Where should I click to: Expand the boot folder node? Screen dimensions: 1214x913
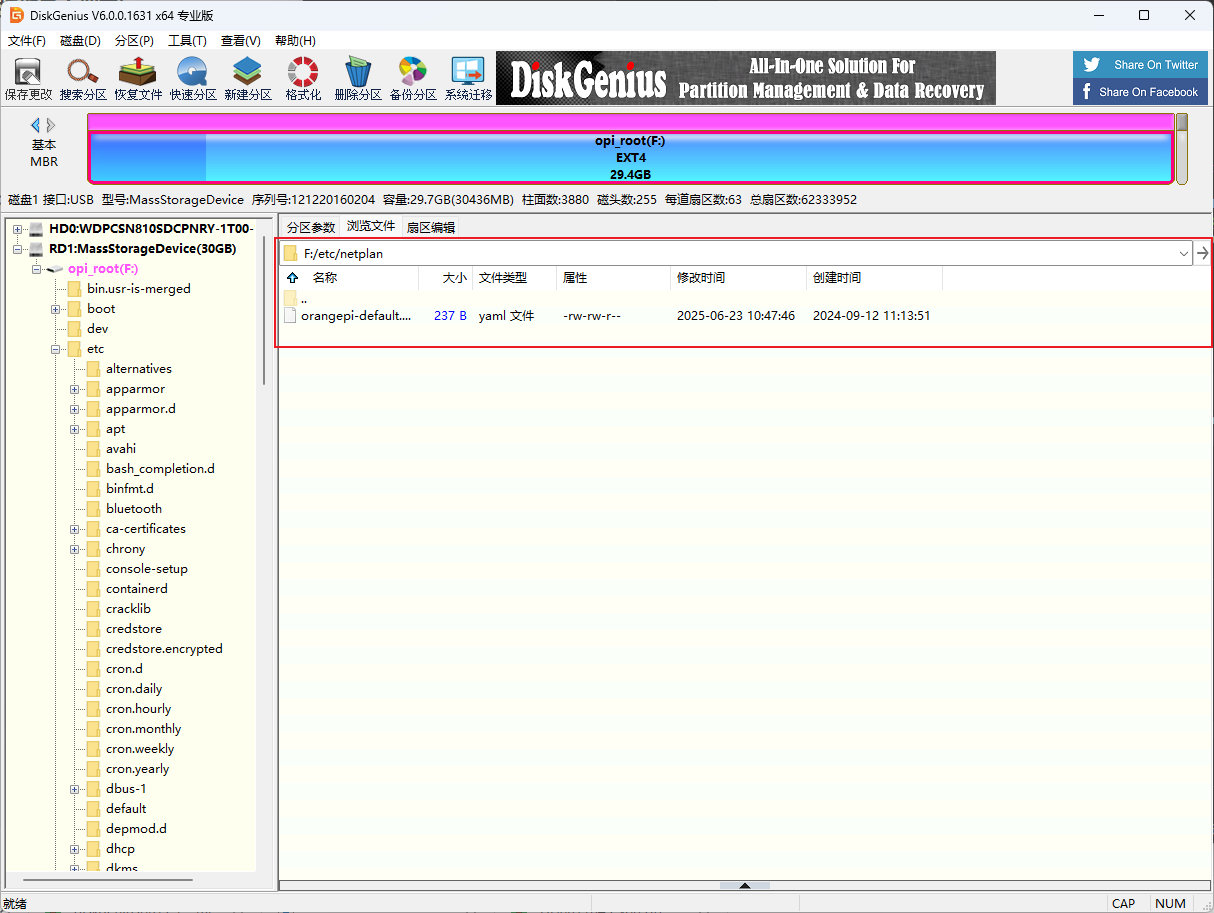55,309
